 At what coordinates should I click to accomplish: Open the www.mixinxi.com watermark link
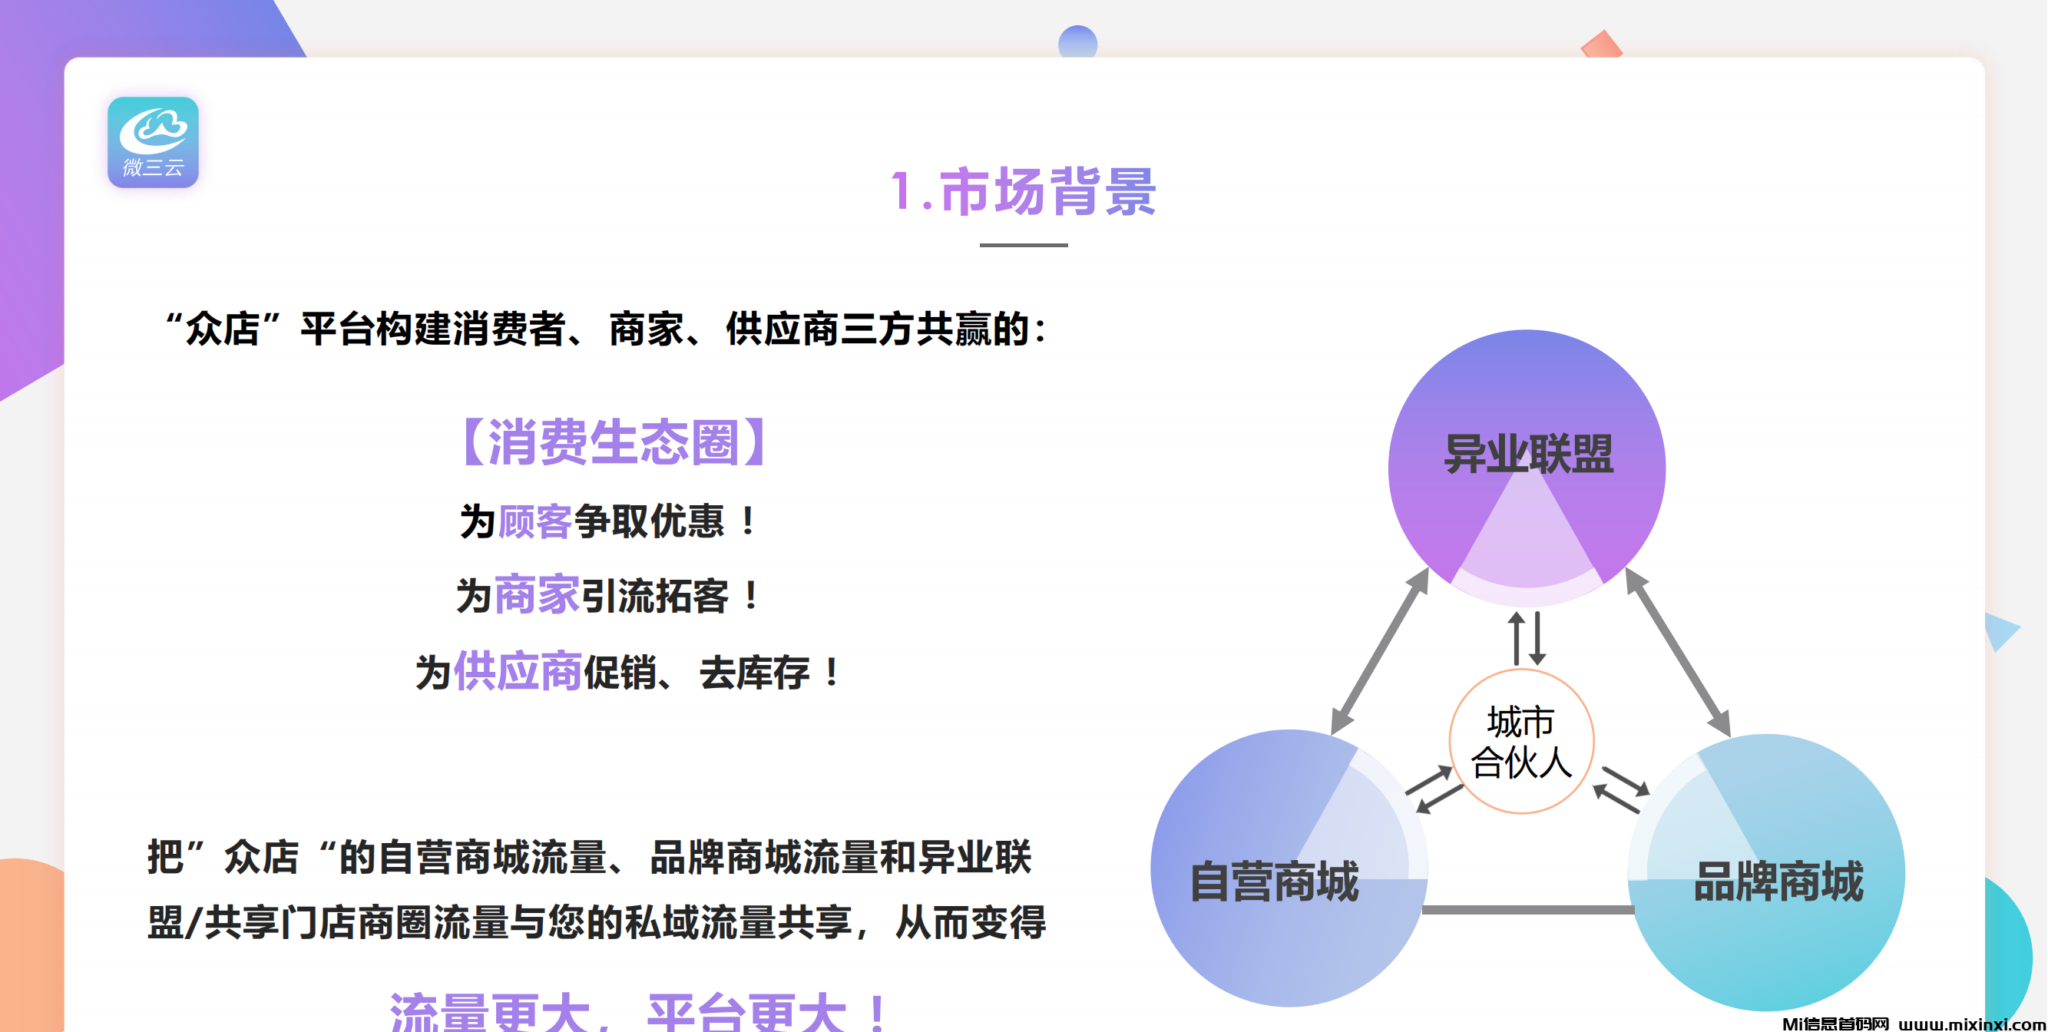1971,1023
